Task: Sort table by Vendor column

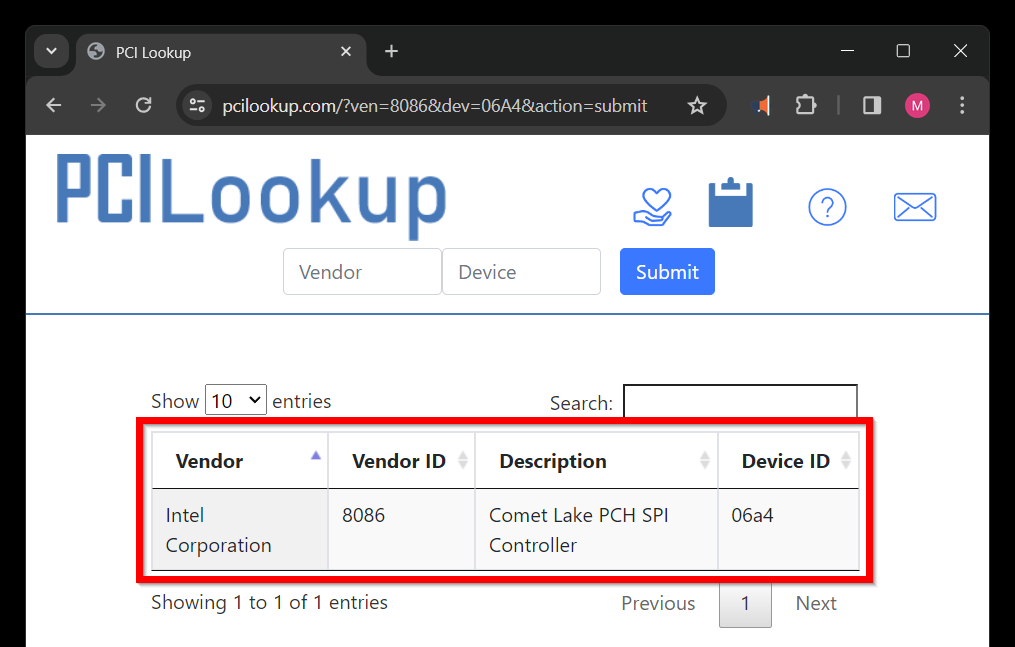Action: (x=240, y=461)
